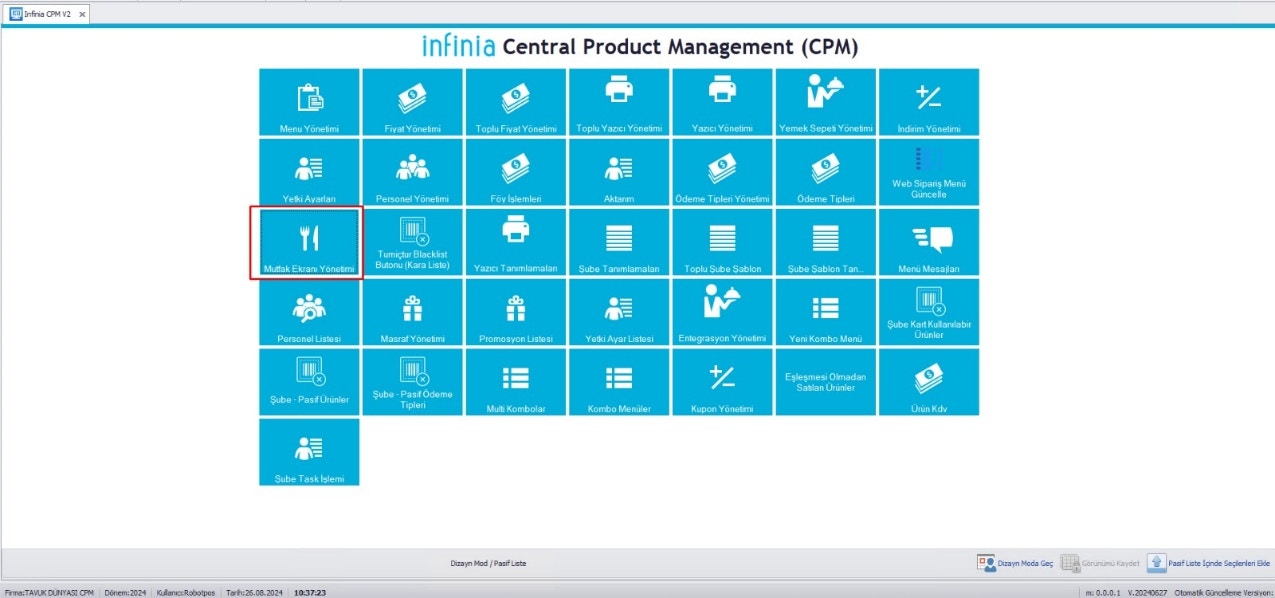The image size is (1275, 598).
Task: Open the Masraf Yönetimi tile
Action: click(412, 312)
